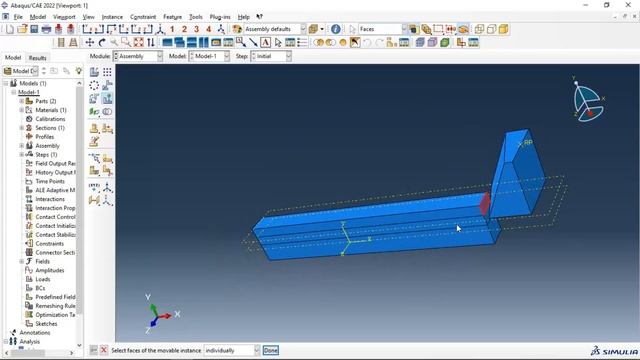This screenshot has height=360, width=640.
Task: Open a model database file
Action: (22, 29)
